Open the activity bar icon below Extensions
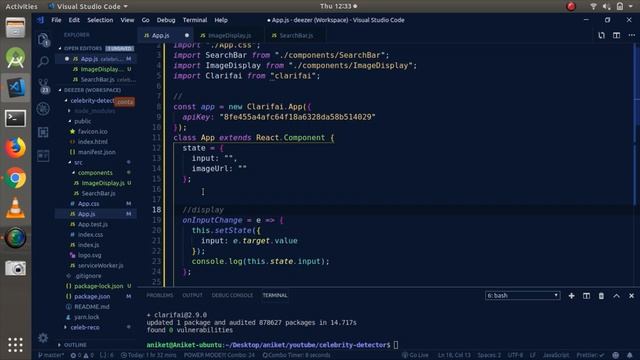640x360 pixels. coord(43,156)
